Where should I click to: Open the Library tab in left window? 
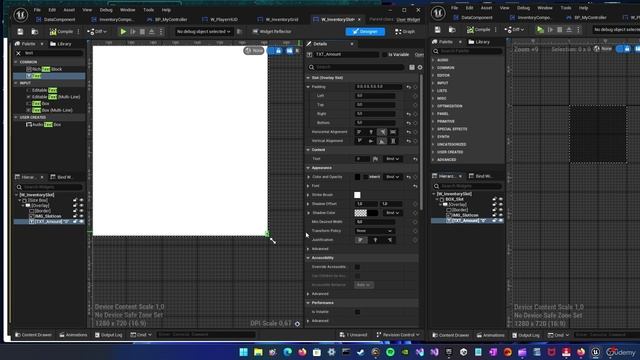(x=61, y=44)
